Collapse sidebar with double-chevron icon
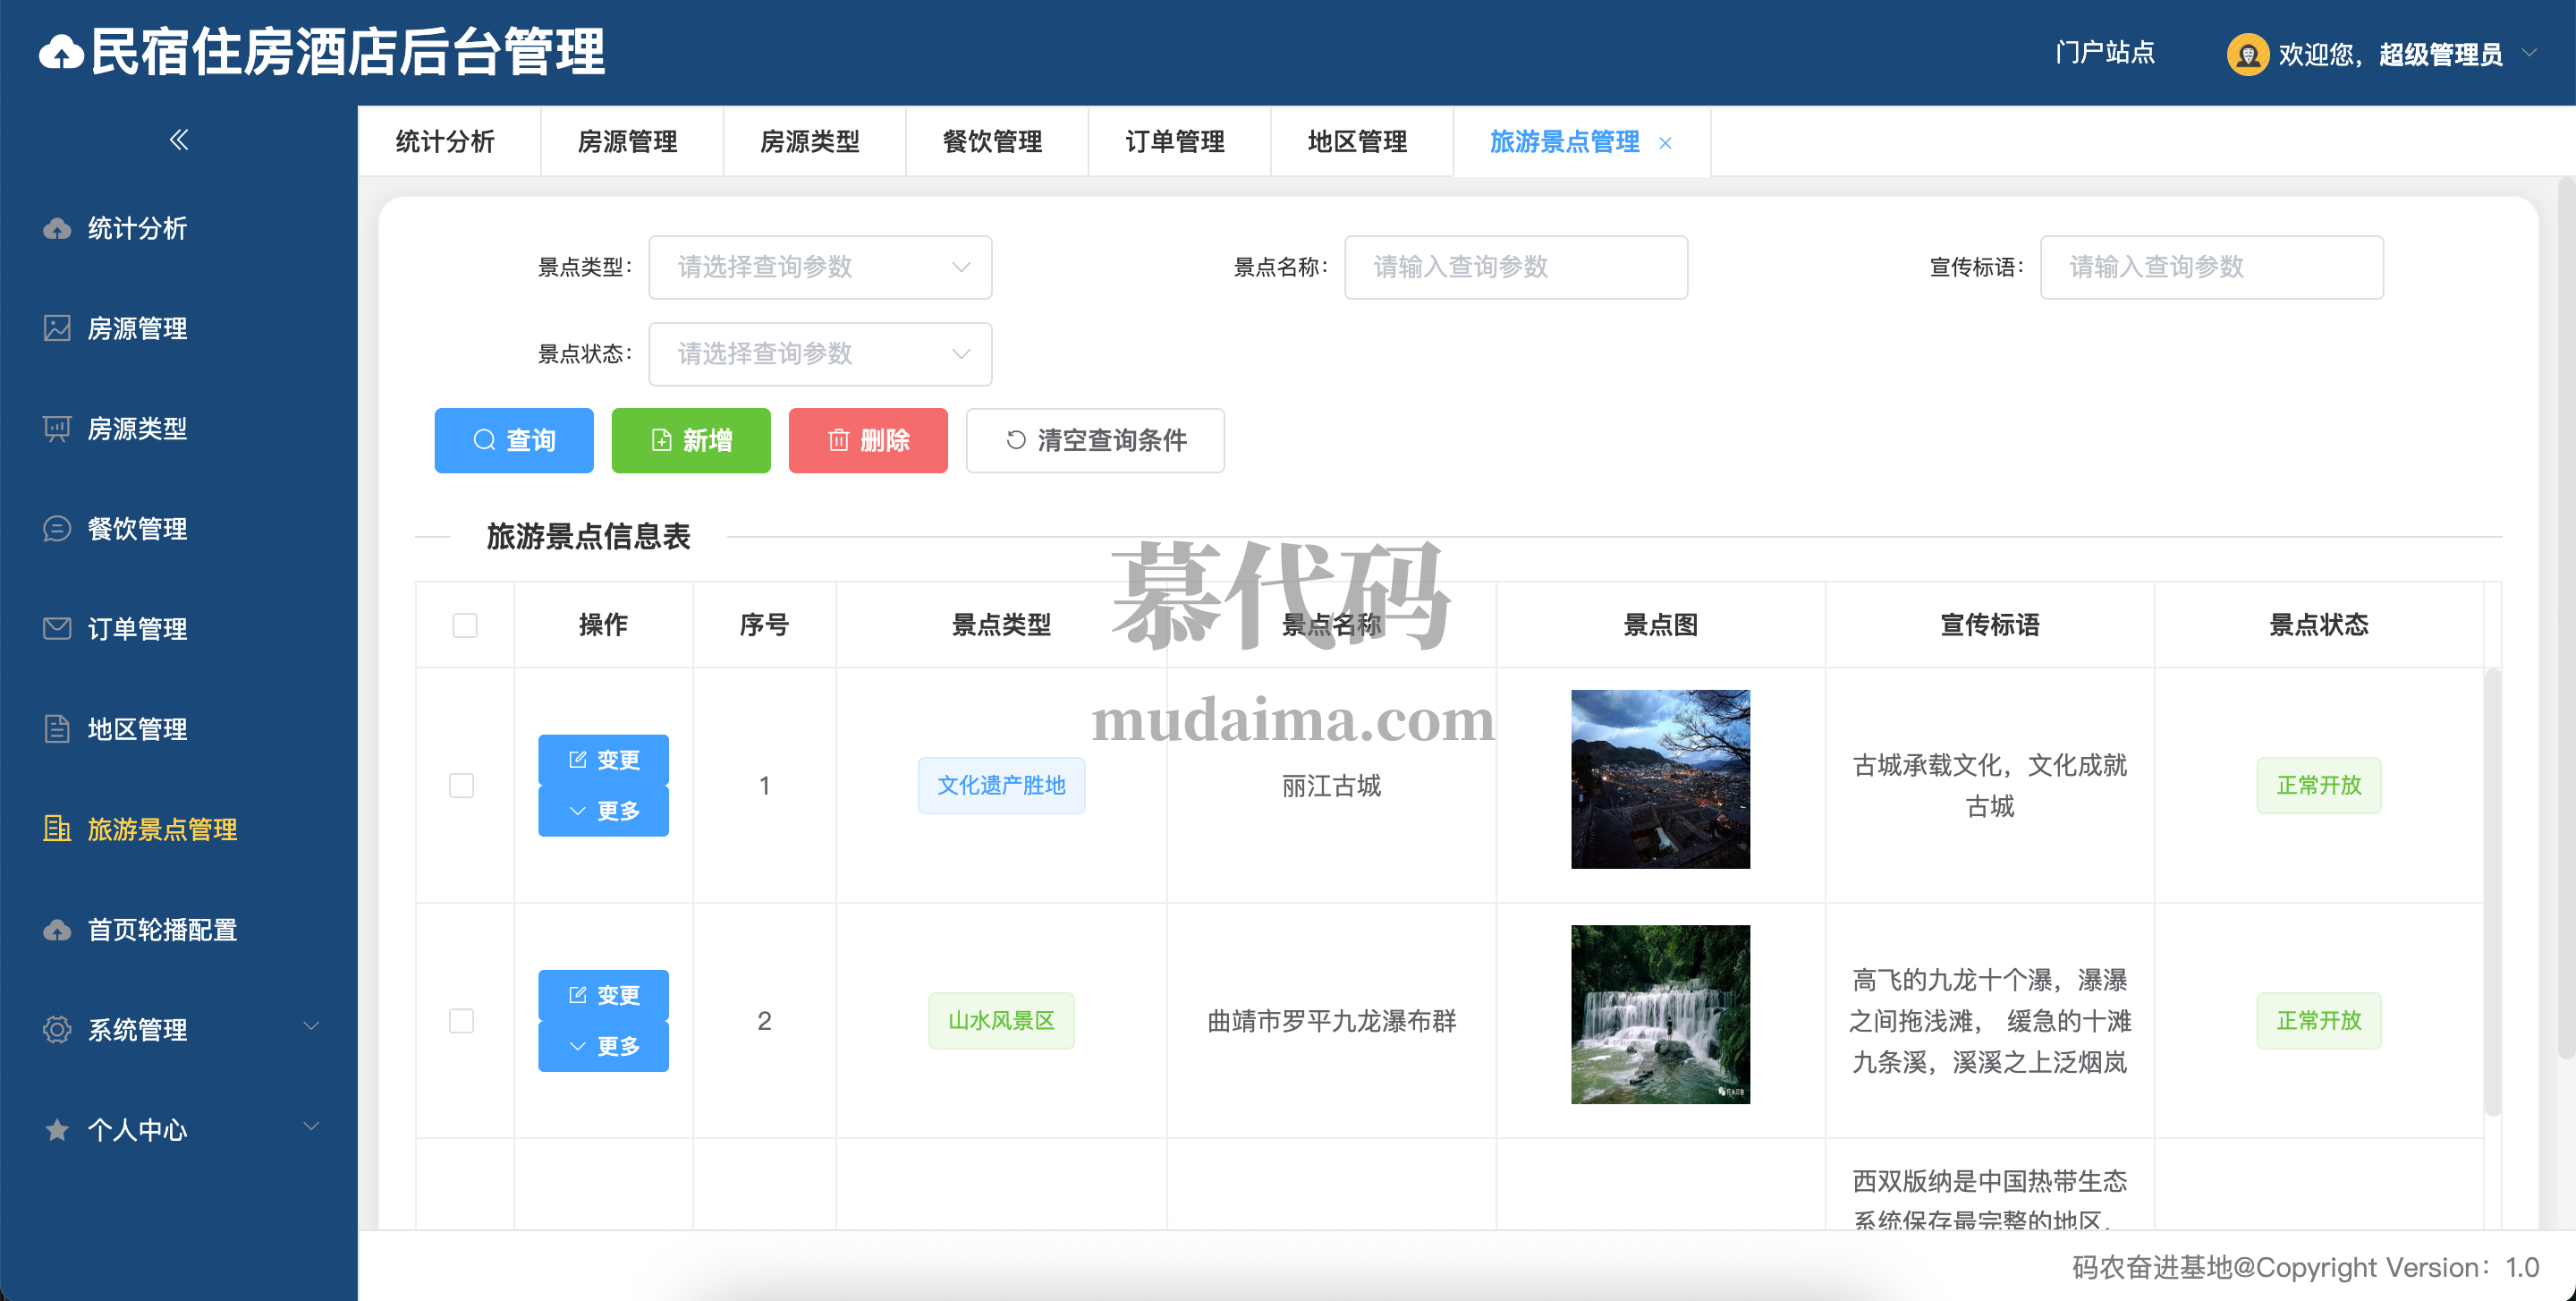This screenshot has height=1301, width=2576. pyautogui.click(x=179, y=140)
